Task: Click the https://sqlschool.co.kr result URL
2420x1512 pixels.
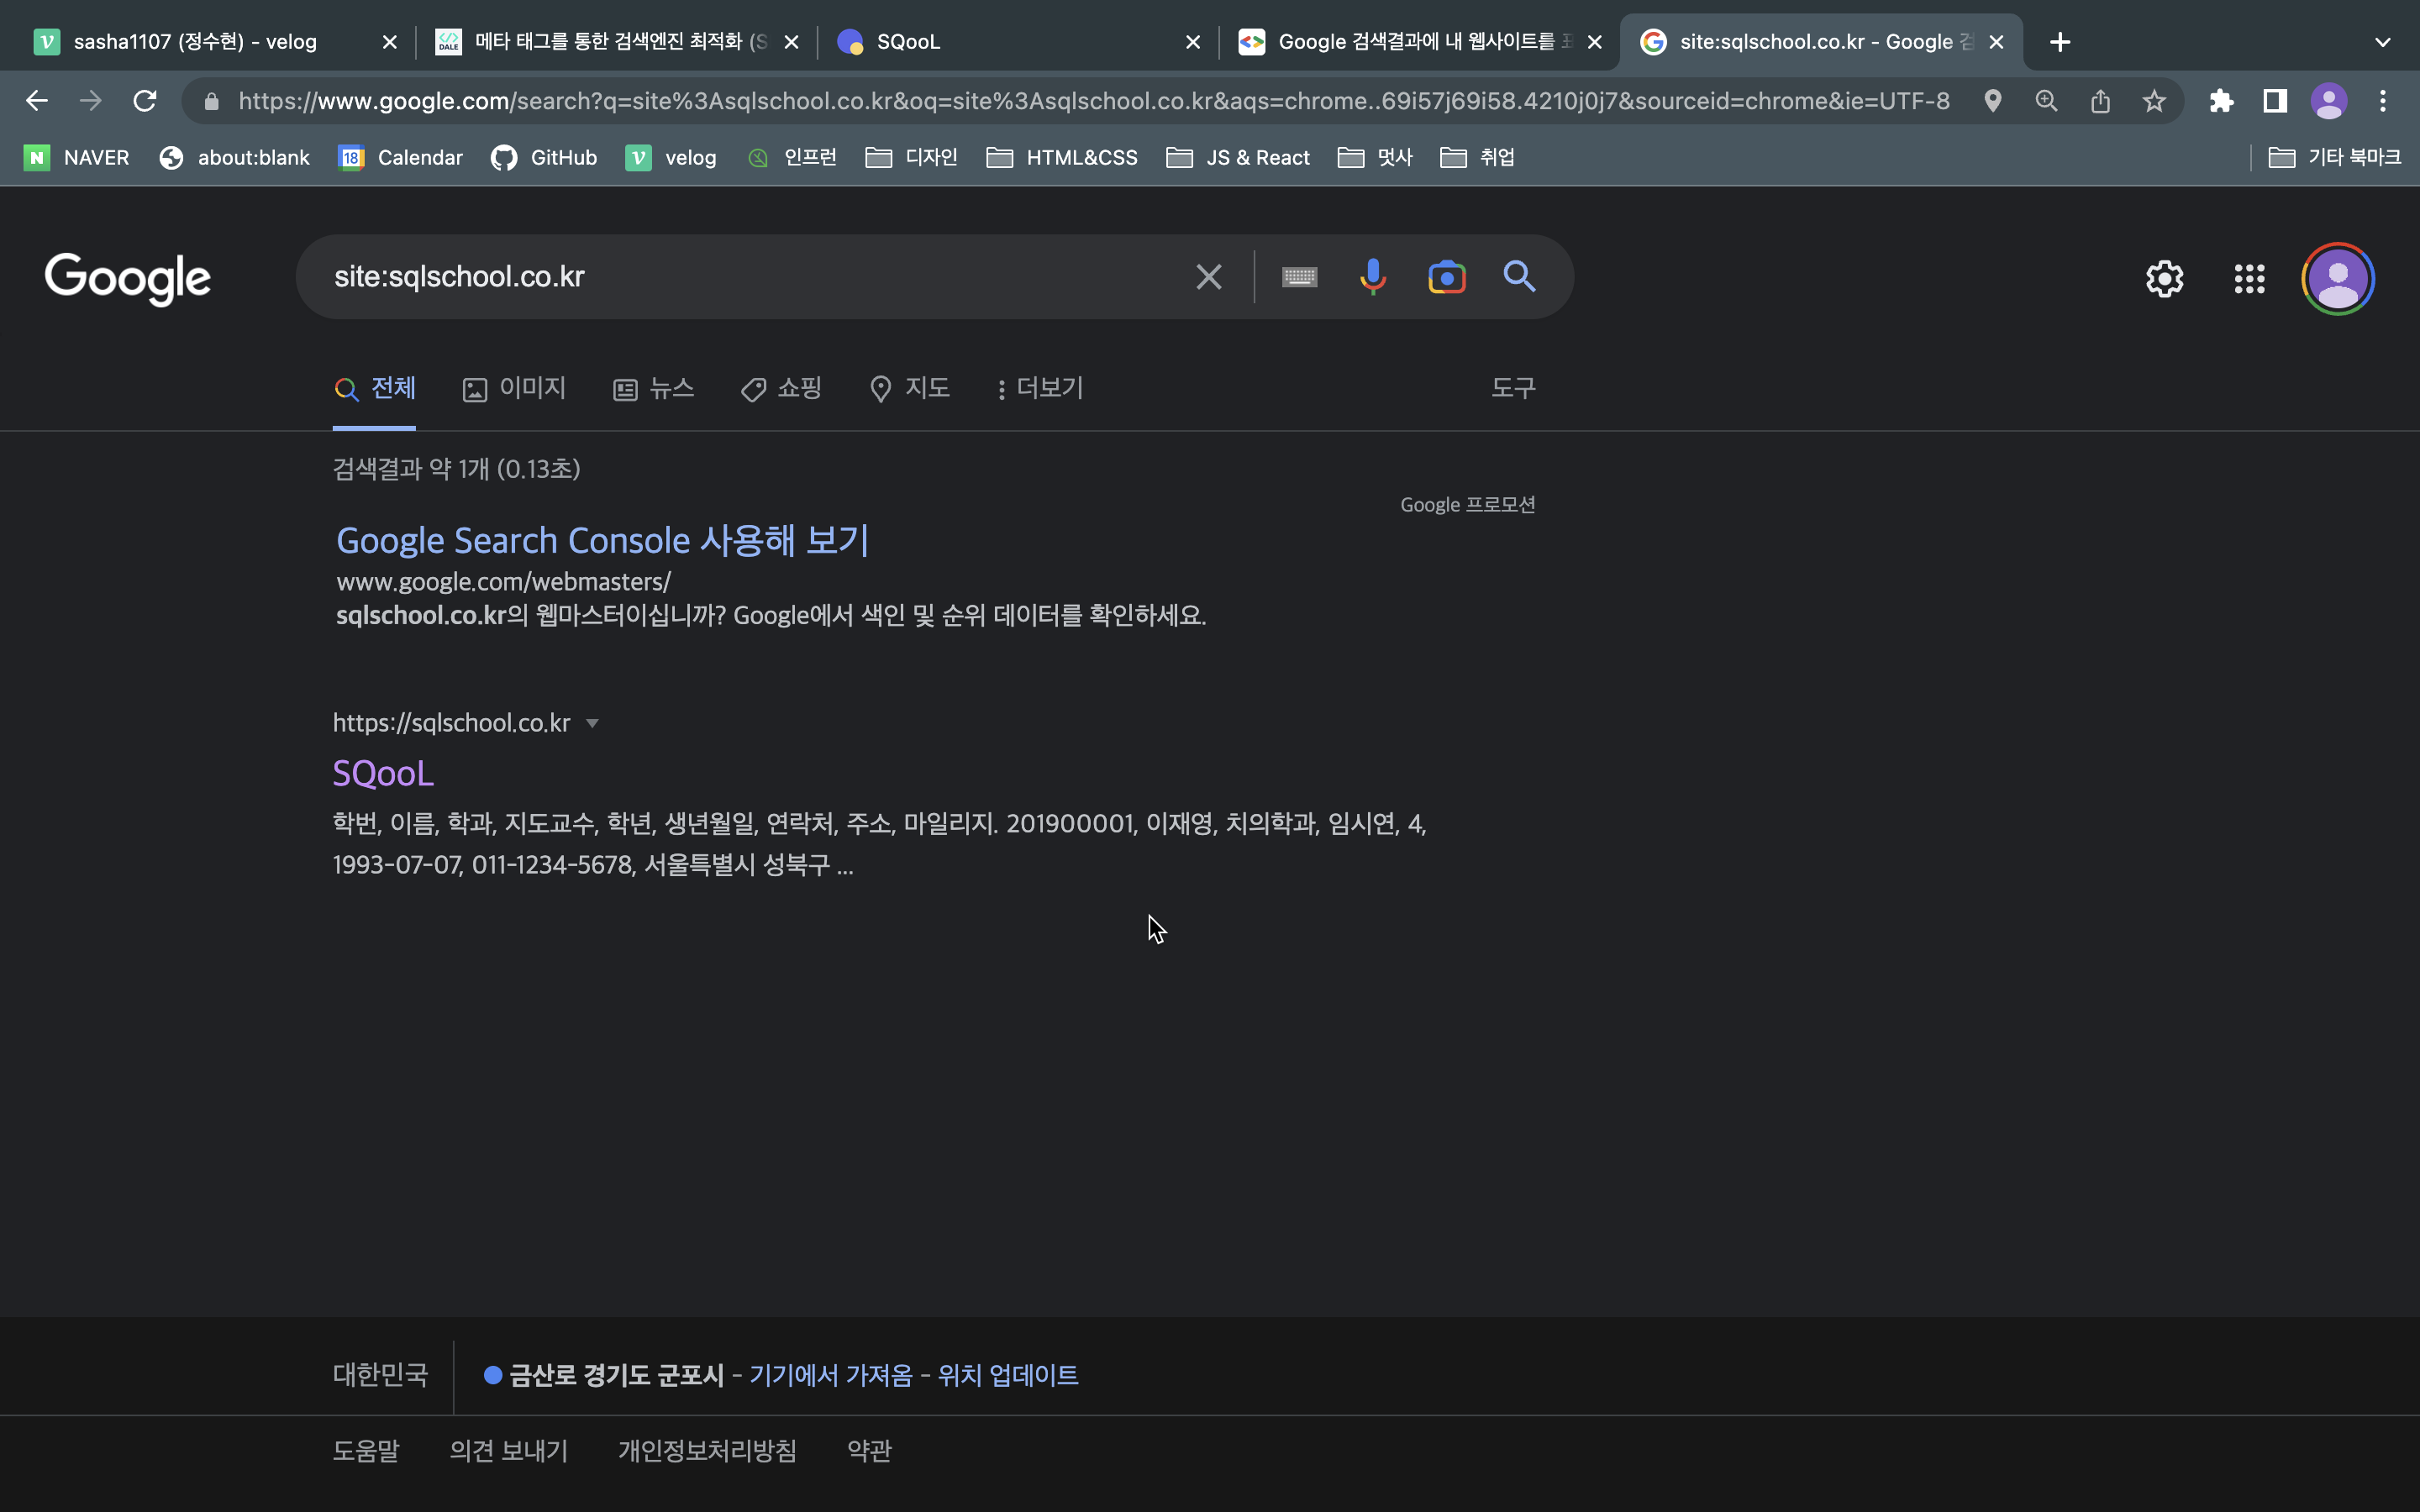Action: (451, 723)
